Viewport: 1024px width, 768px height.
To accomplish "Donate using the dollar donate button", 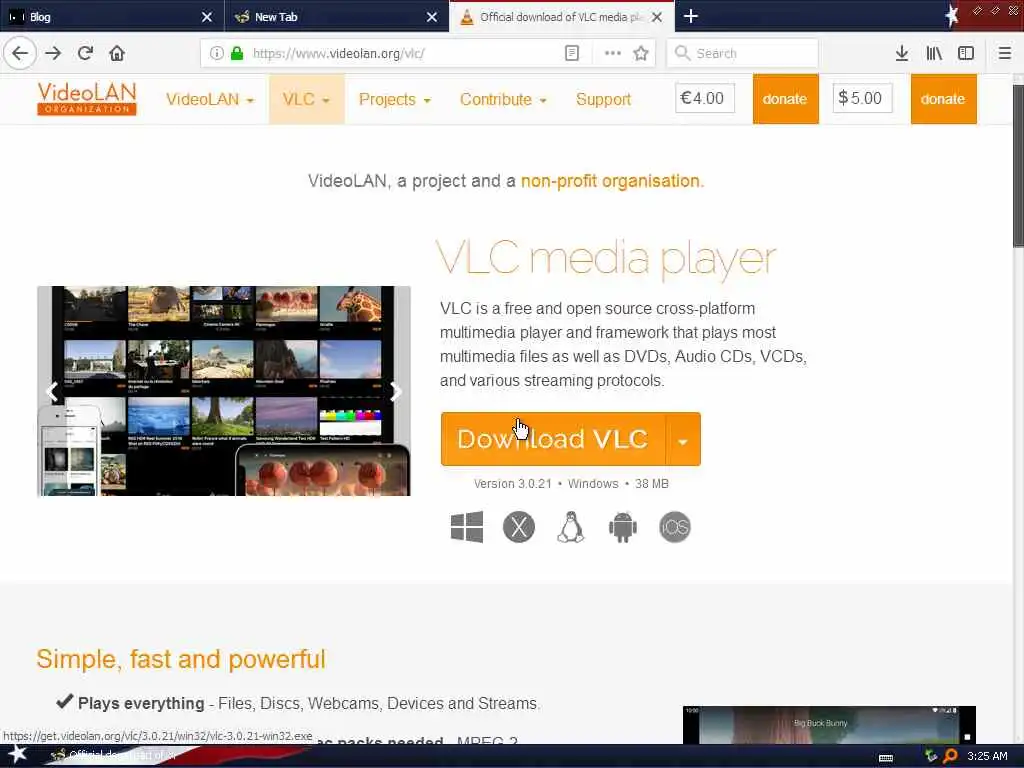I will coord(944,99).
